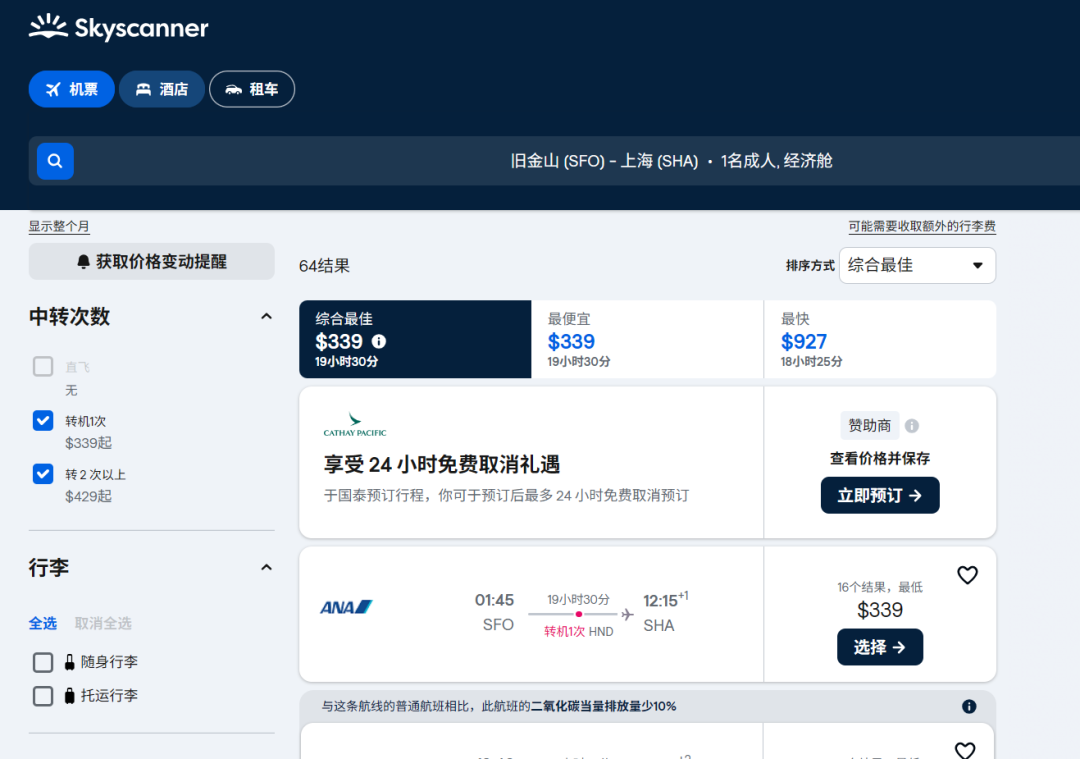Click info icon next to $339 best price

(x=379, y=342)
